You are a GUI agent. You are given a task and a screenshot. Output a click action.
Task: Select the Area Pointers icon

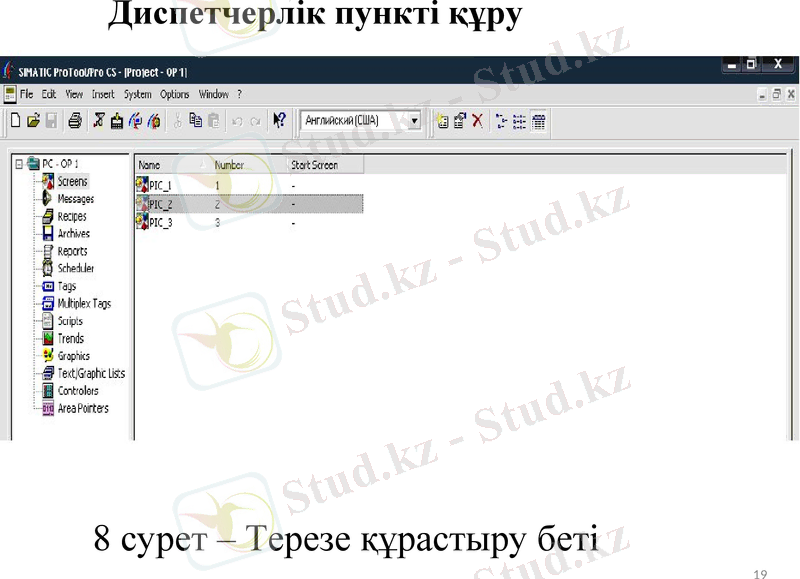coord(48,408)
